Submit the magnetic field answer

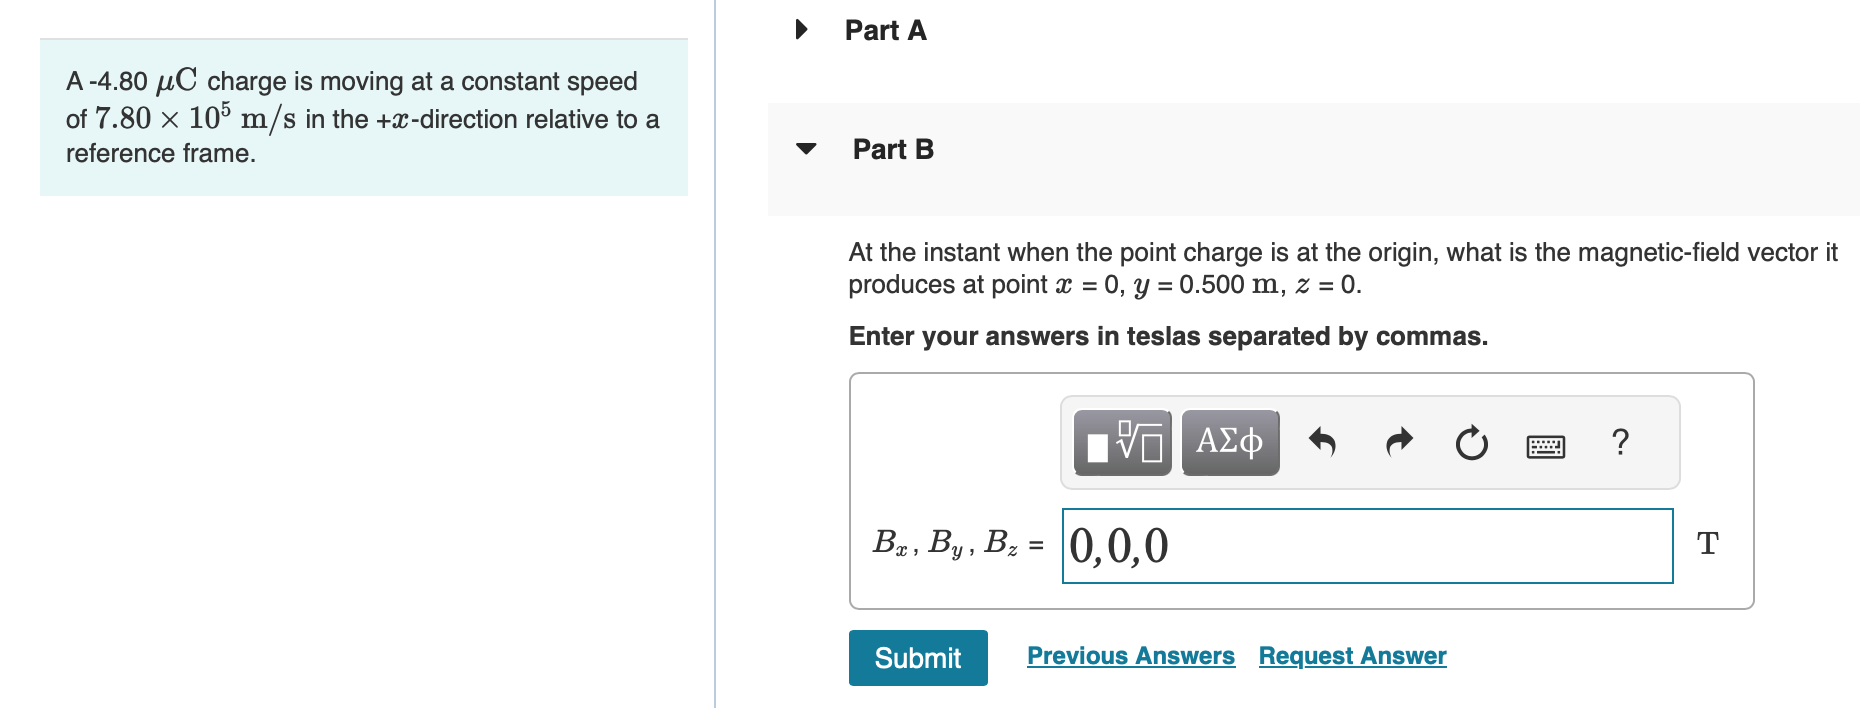pyautogui.click(x=916, y=657)
